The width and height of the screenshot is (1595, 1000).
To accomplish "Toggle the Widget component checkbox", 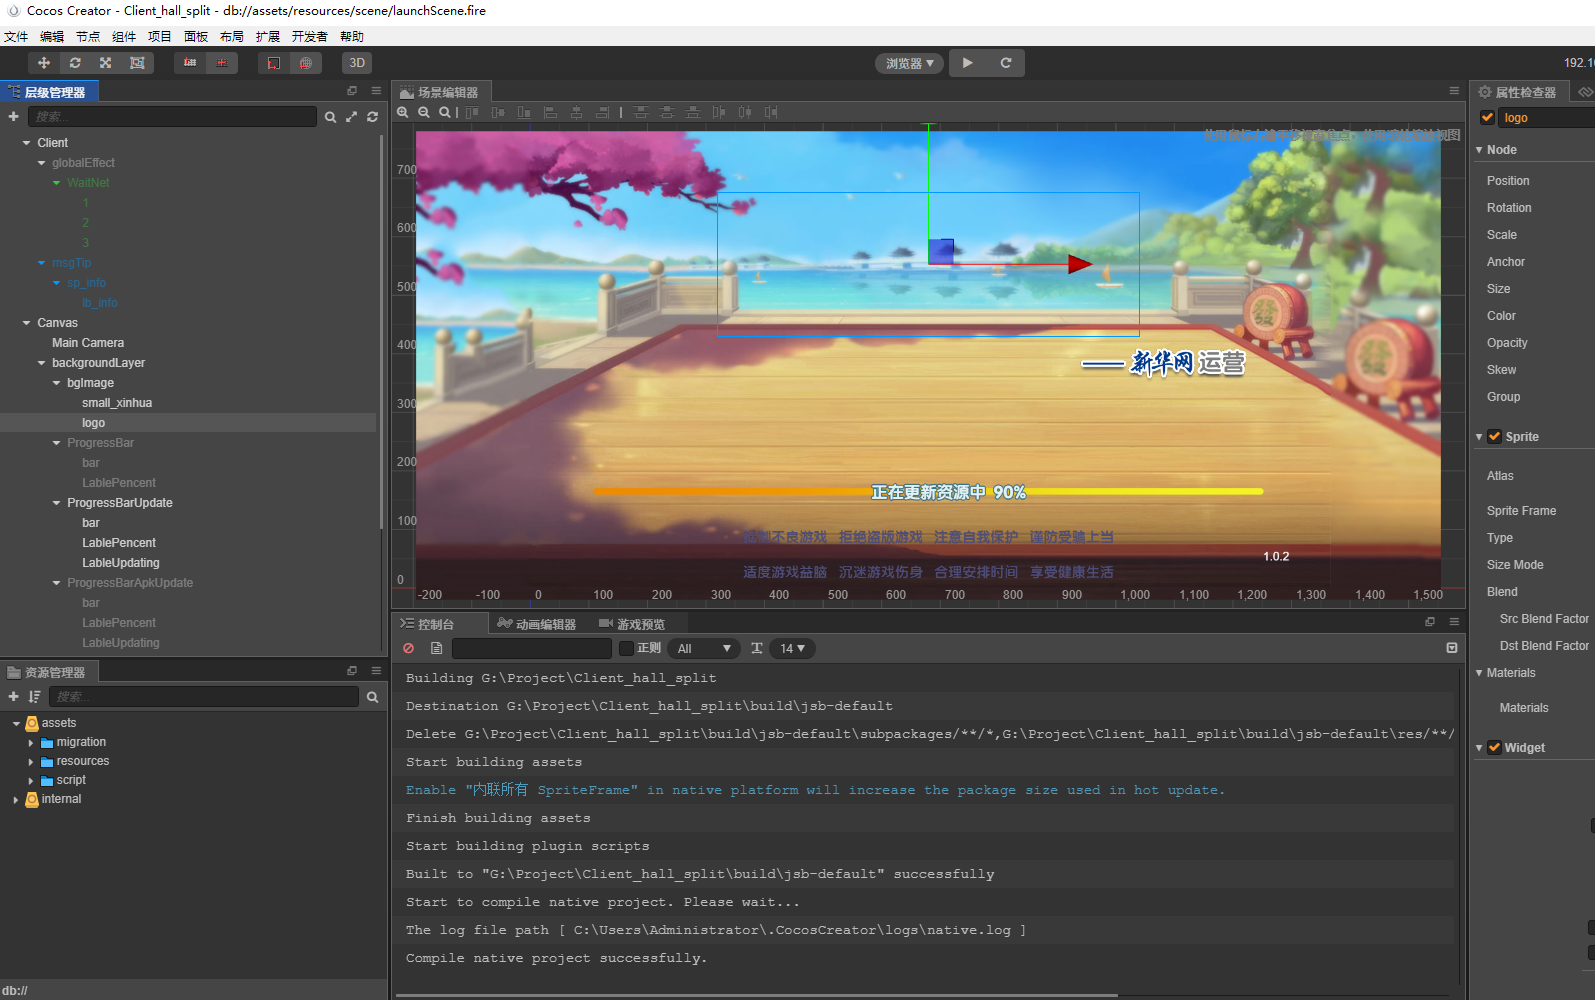I will [x=1495, y=748].
